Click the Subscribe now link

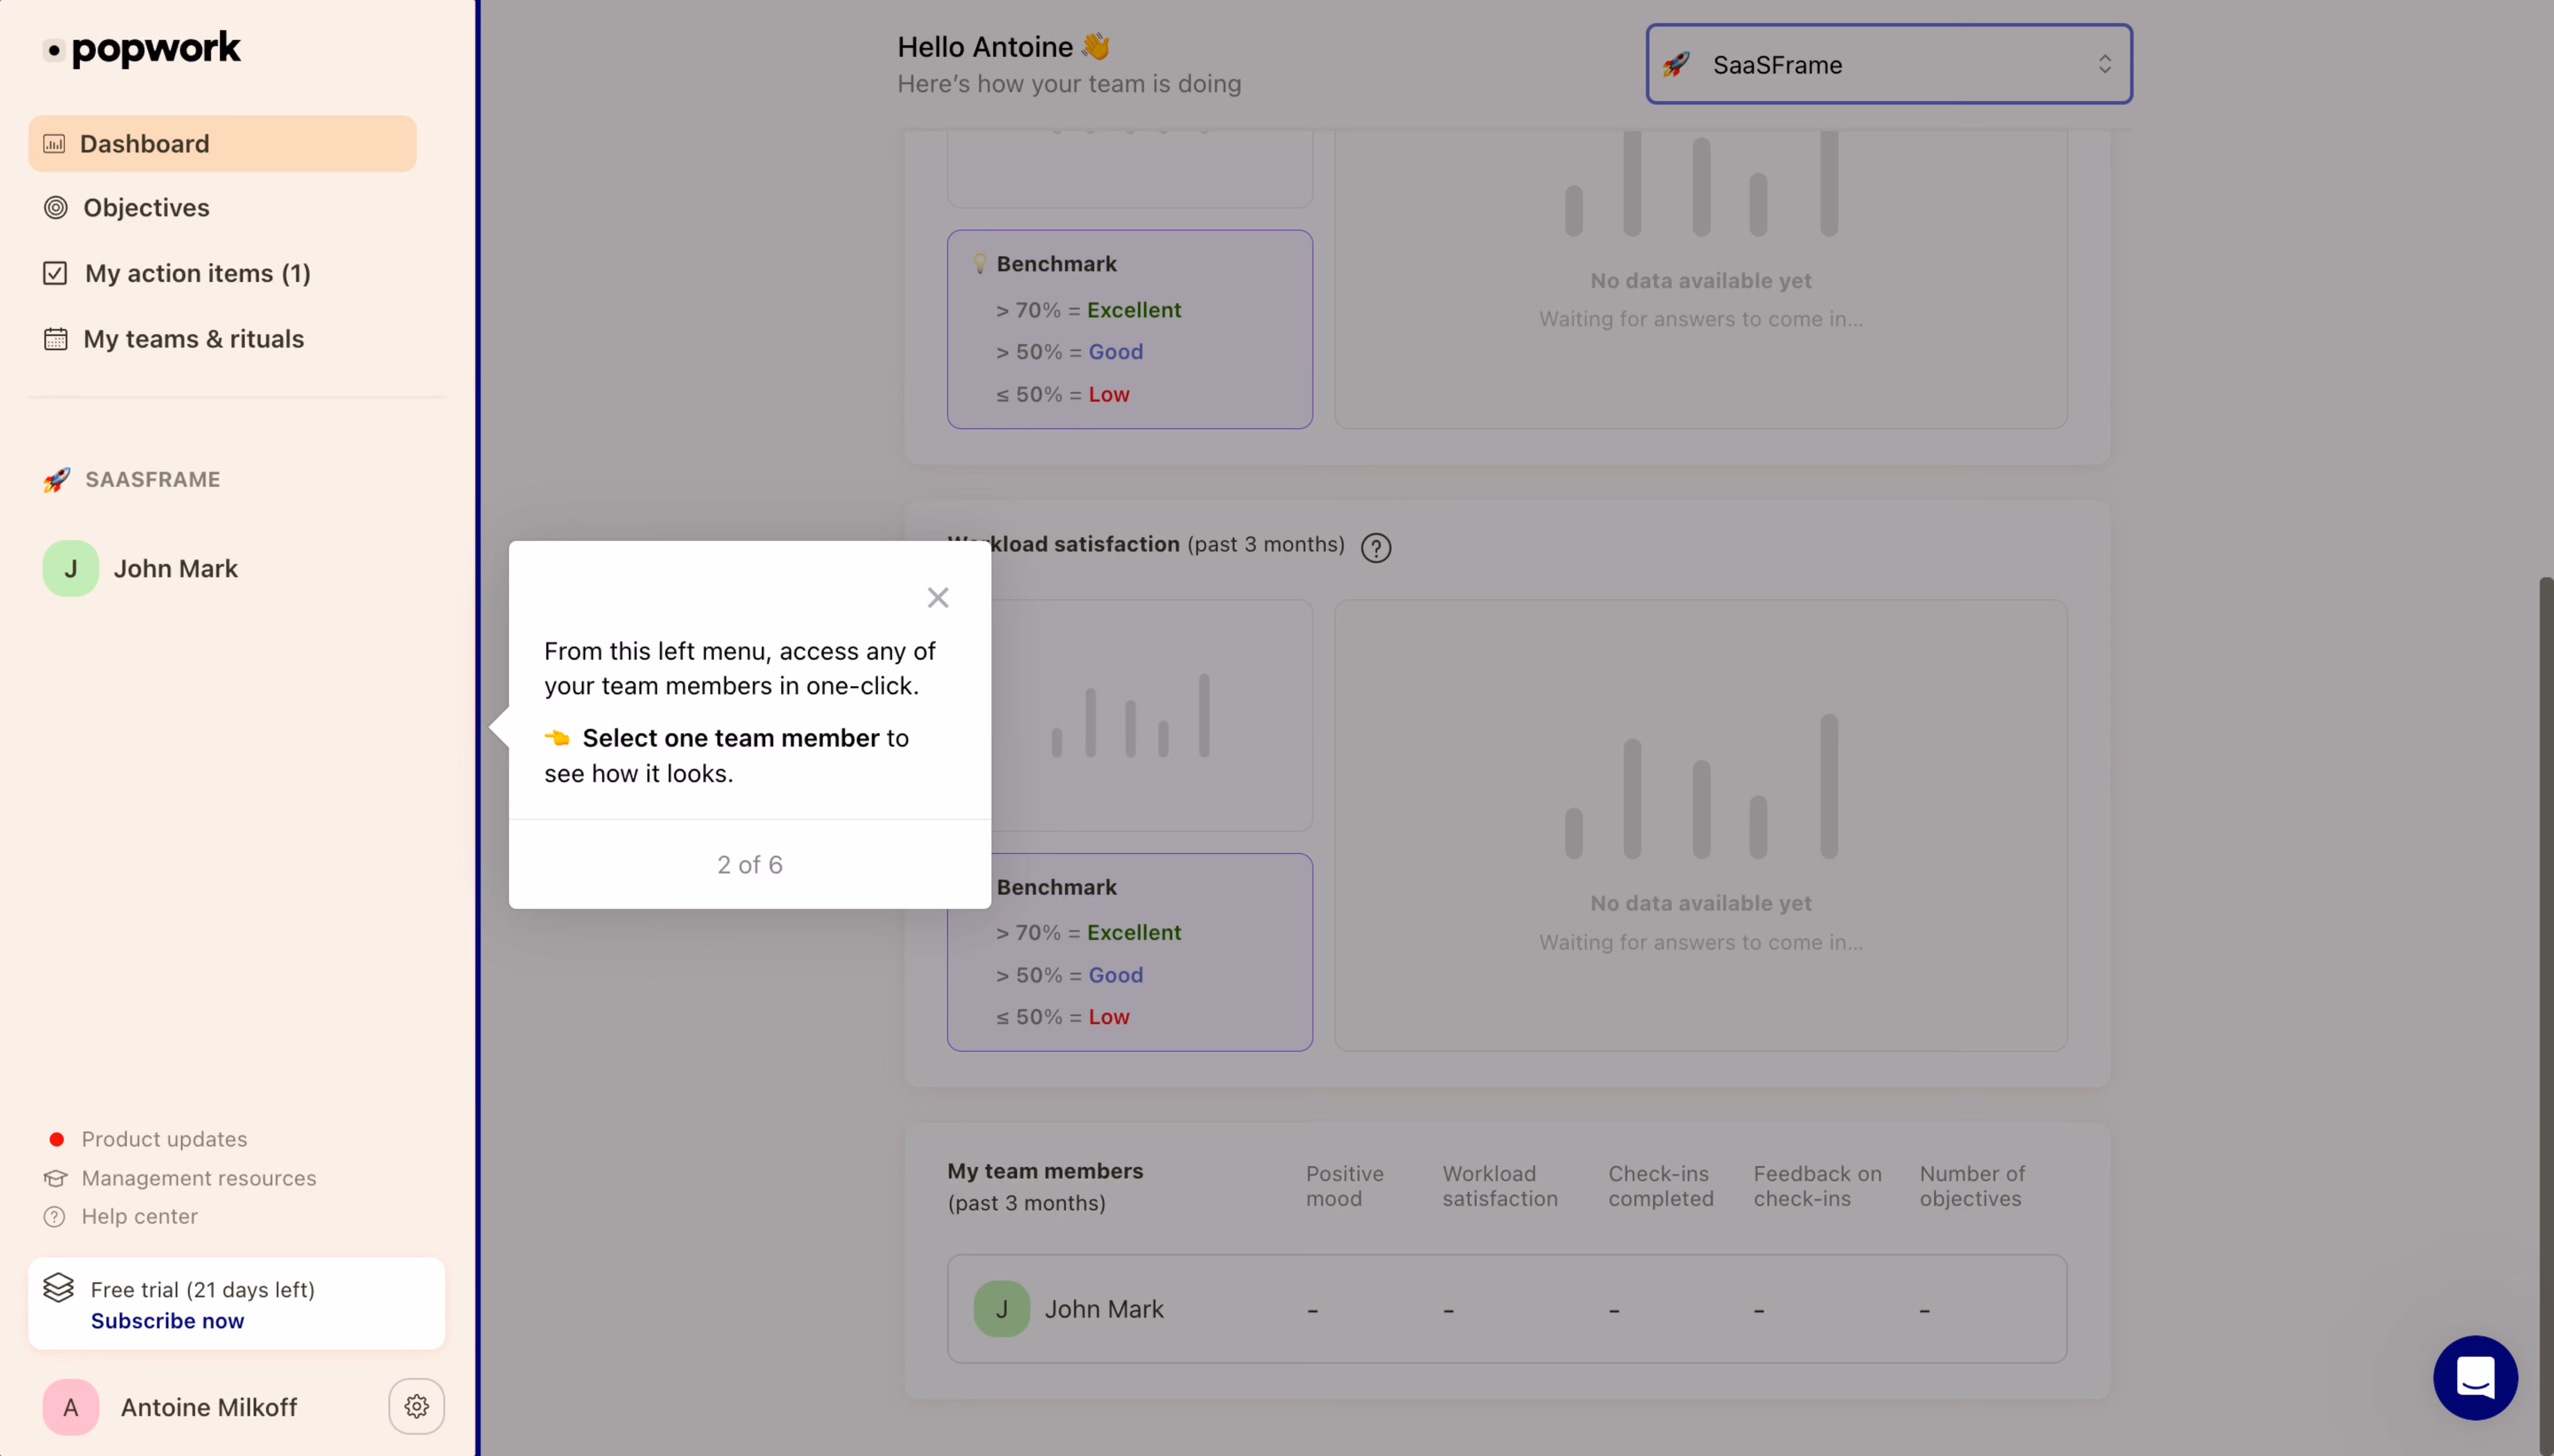(167, 1321)
